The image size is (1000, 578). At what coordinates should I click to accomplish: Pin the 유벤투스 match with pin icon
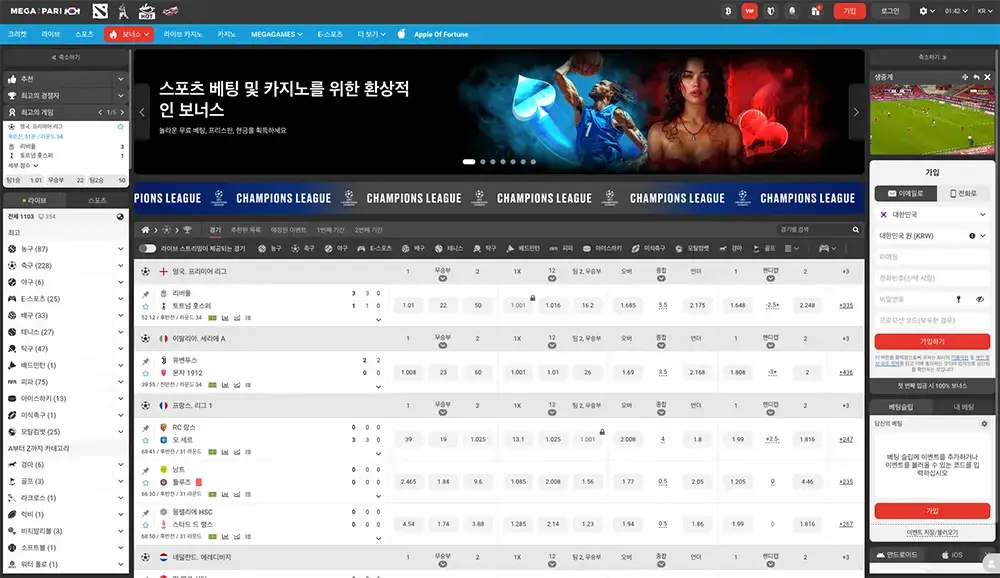(x=145, y=361)
